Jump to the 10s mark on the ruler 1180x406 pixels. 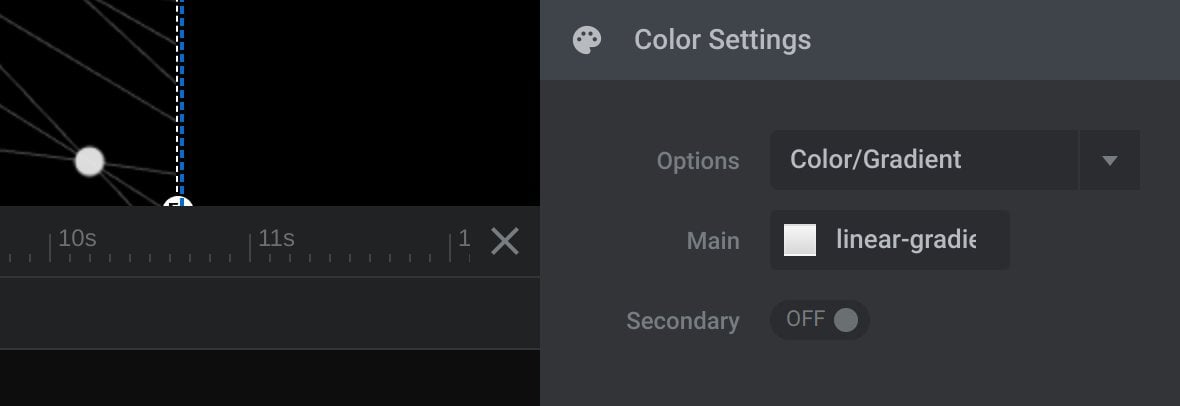click(x=77, y=239)
